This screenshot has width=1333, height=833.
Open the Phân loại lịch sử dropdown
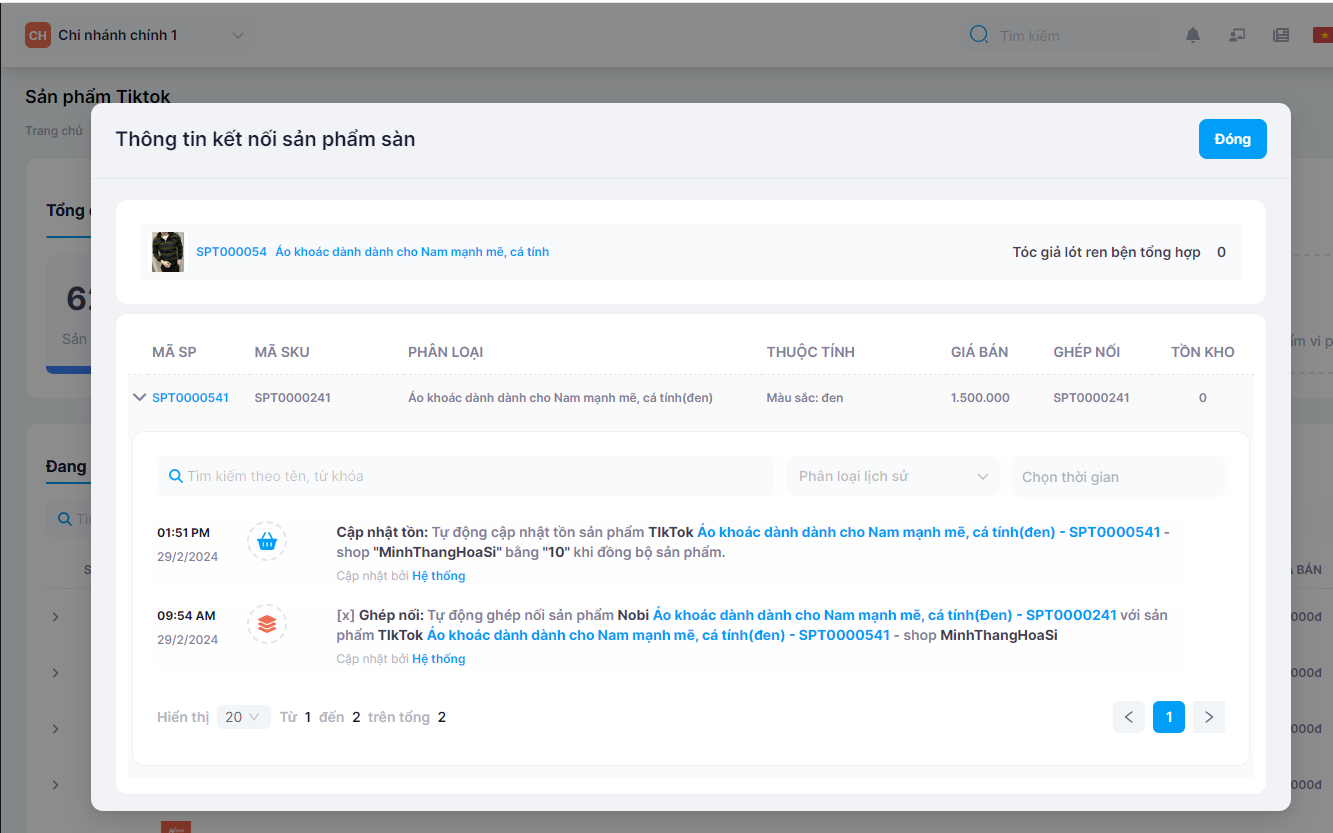[x=892, y=476]
